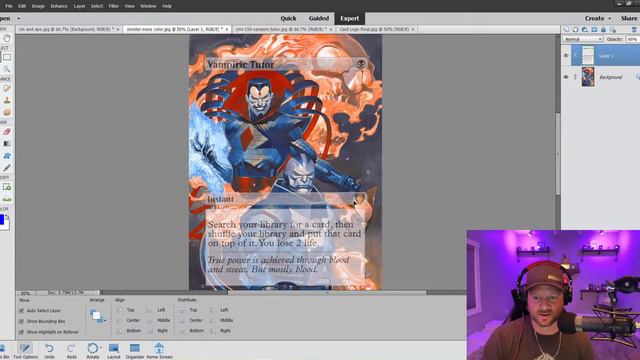The height and width of the screenshot is (360, 640).
Task: Open the Filter menu
Action: pyautogui.click(x=113, y=6)
